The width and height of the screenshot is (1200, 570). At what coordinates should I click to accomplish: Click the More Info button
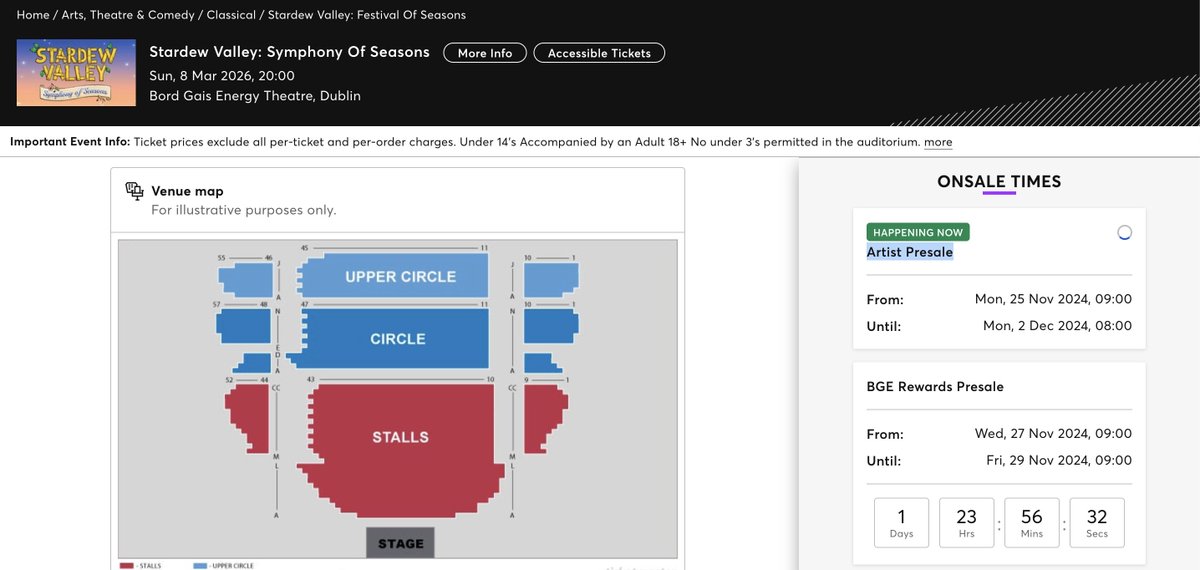pyautogui.click(x=485, y=53)
